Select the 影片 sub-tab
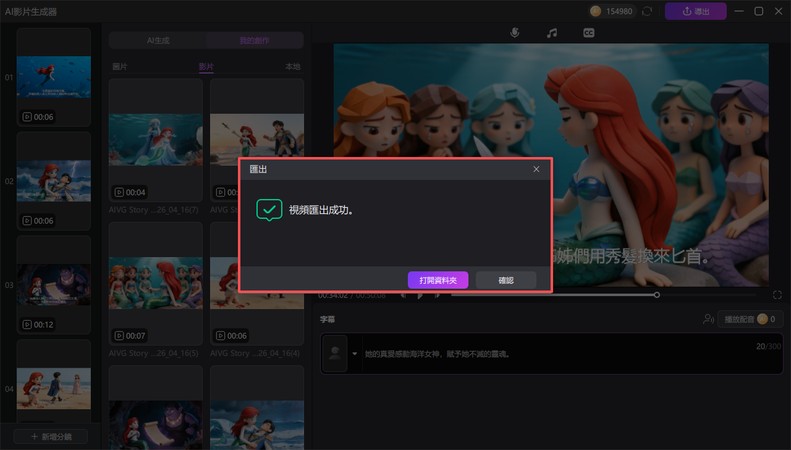This screenshot has width=791, height=450. click(206, 67)
